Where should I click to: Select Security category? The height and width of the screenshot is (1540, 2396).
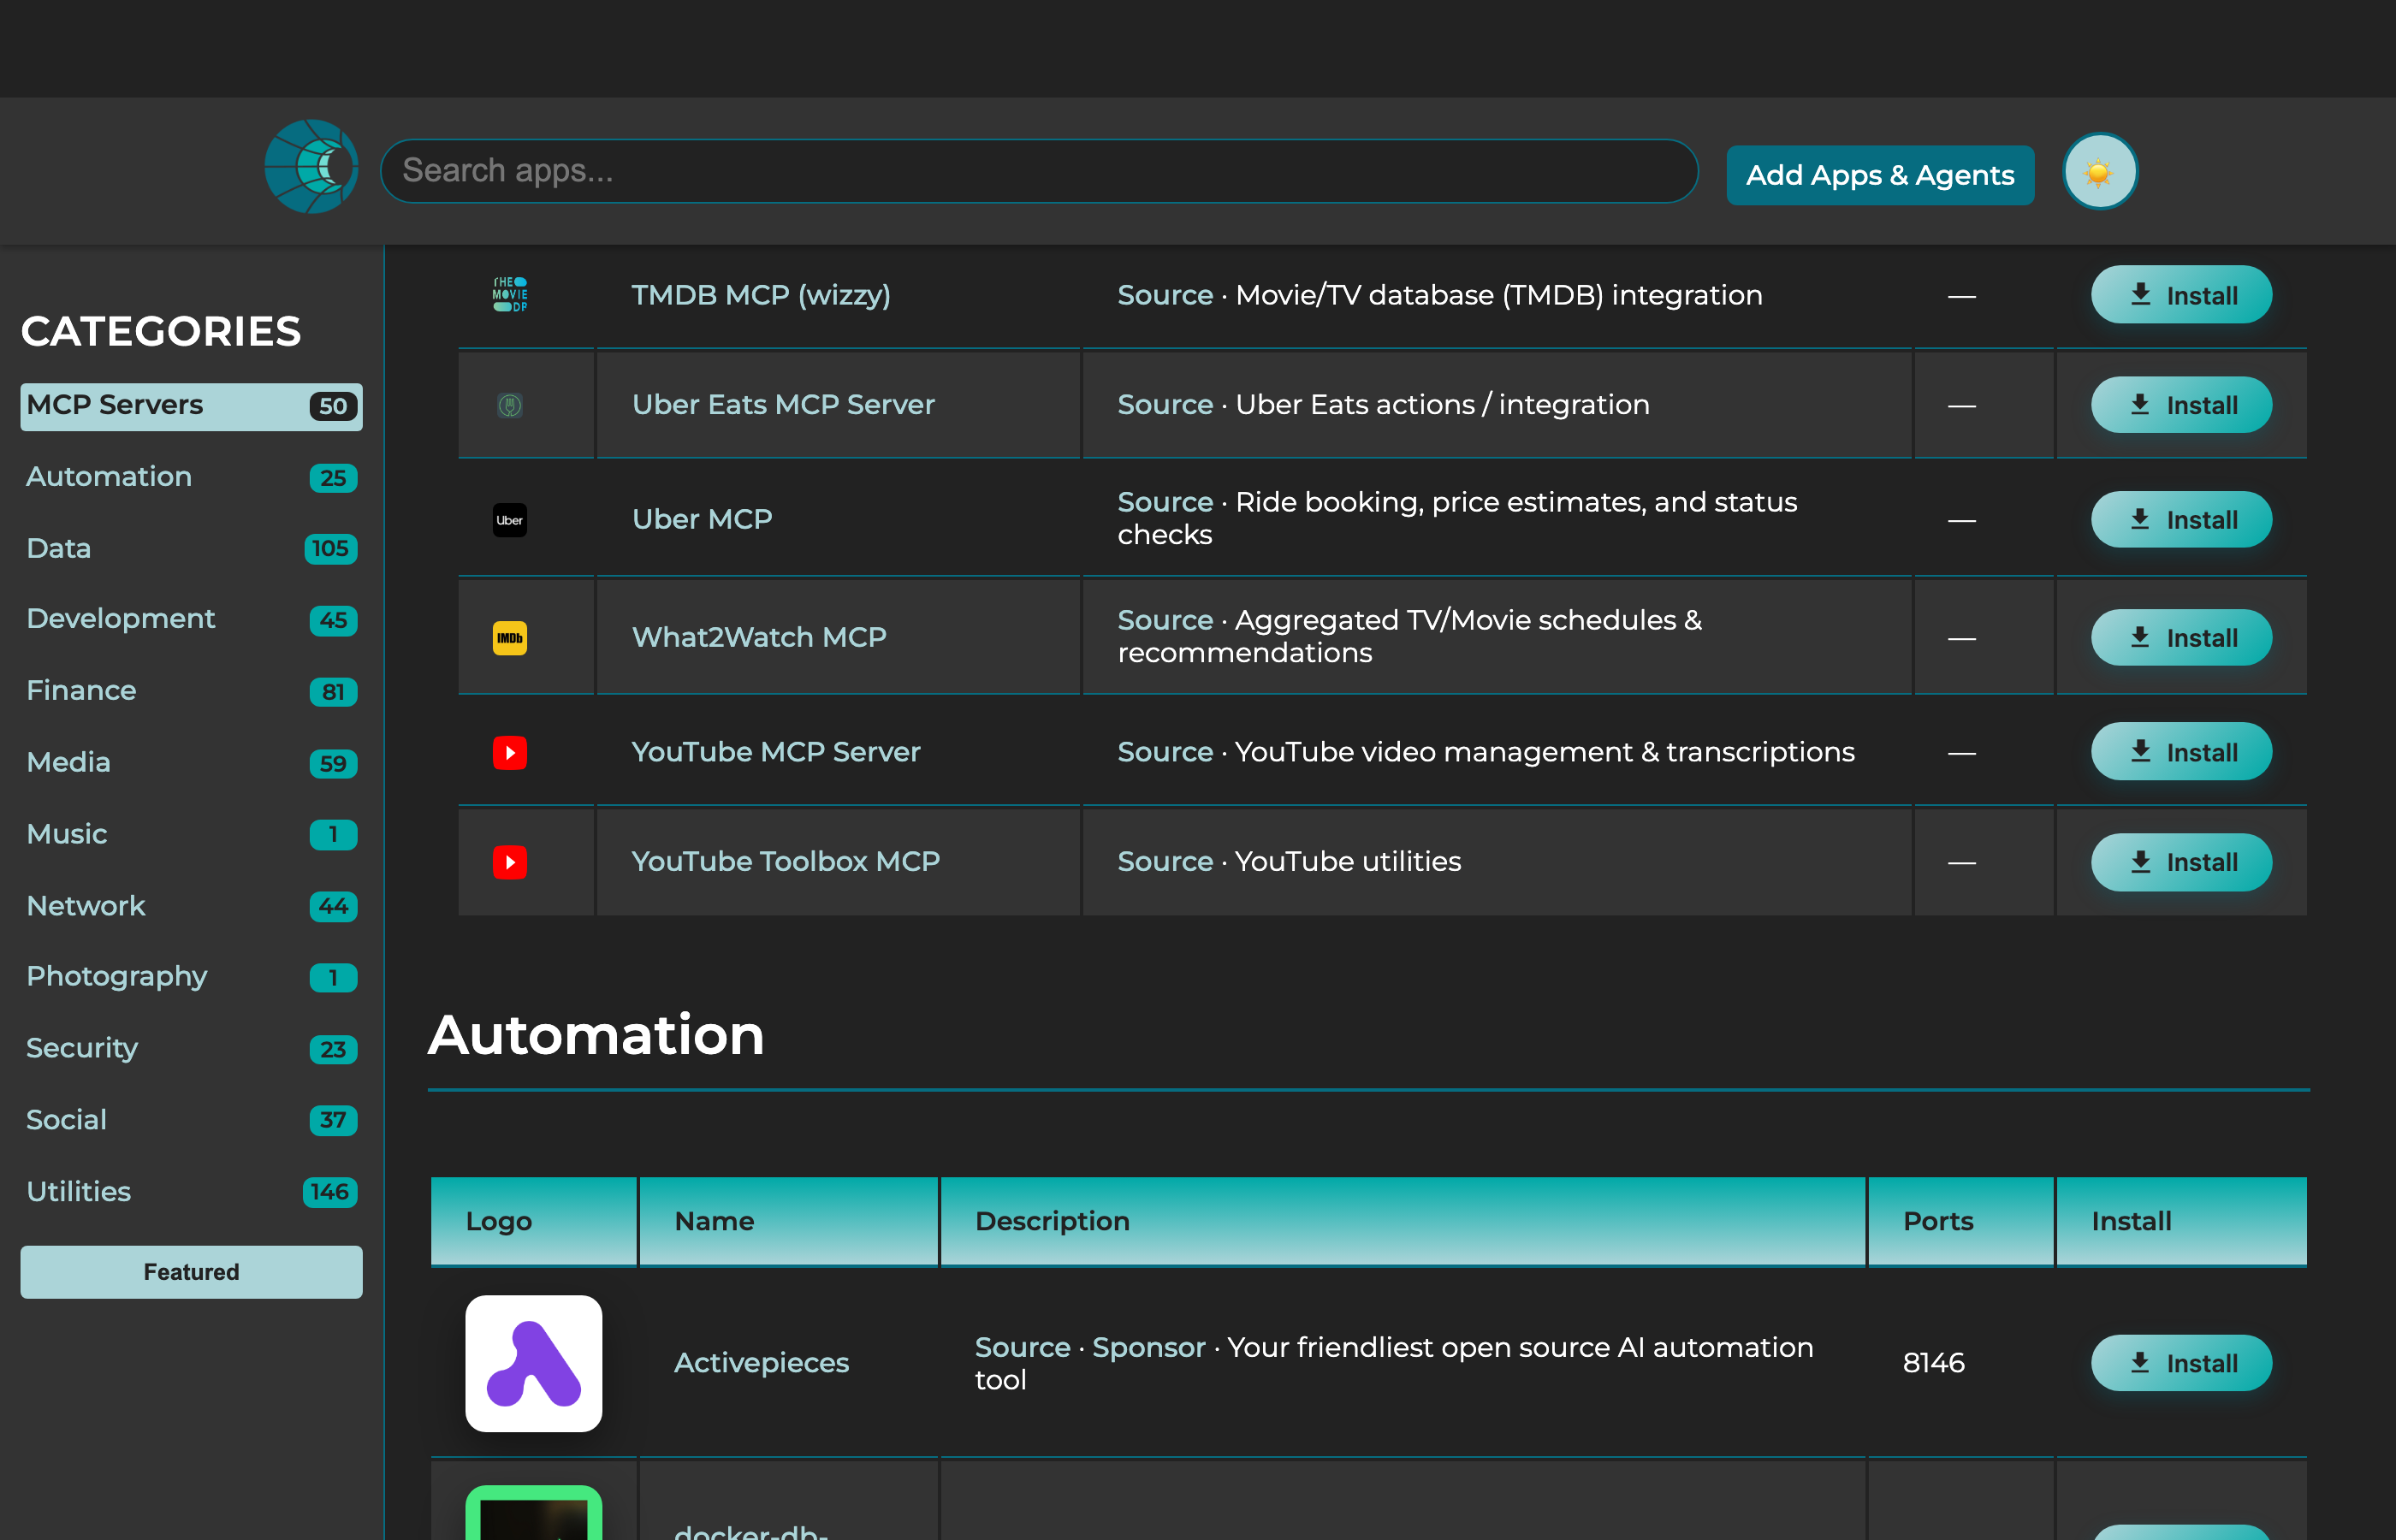(x=191, y=1048)
